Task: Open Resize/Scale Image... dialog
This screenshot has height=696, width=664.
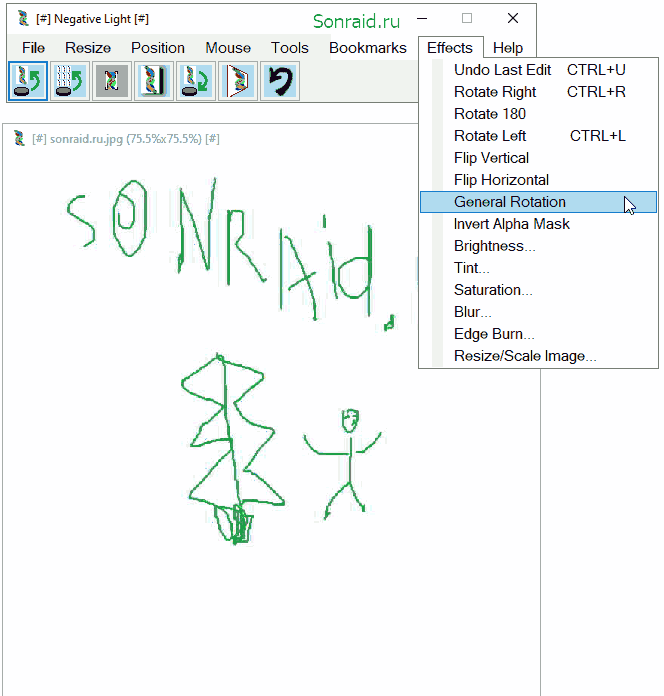Action: point(538,356)
